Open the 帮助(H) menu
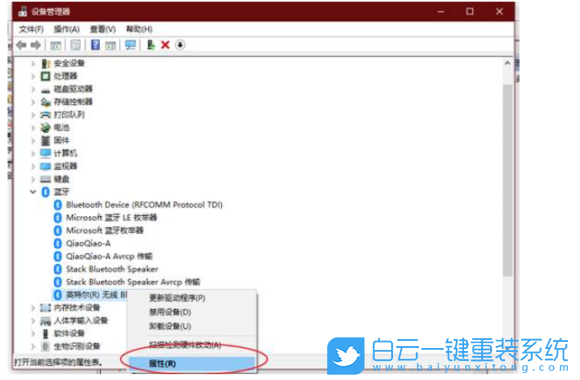This screenshot has height=380, width=580. click(139, 29)
